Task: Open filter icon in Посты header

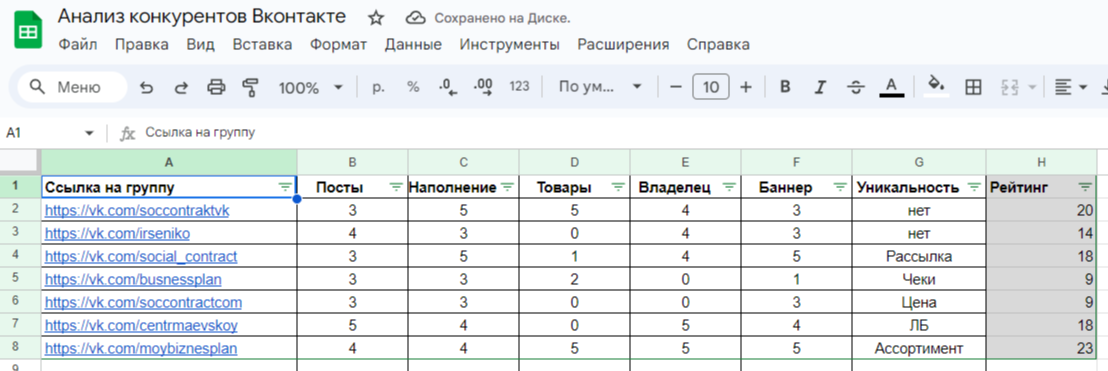Action: point(396,187)
